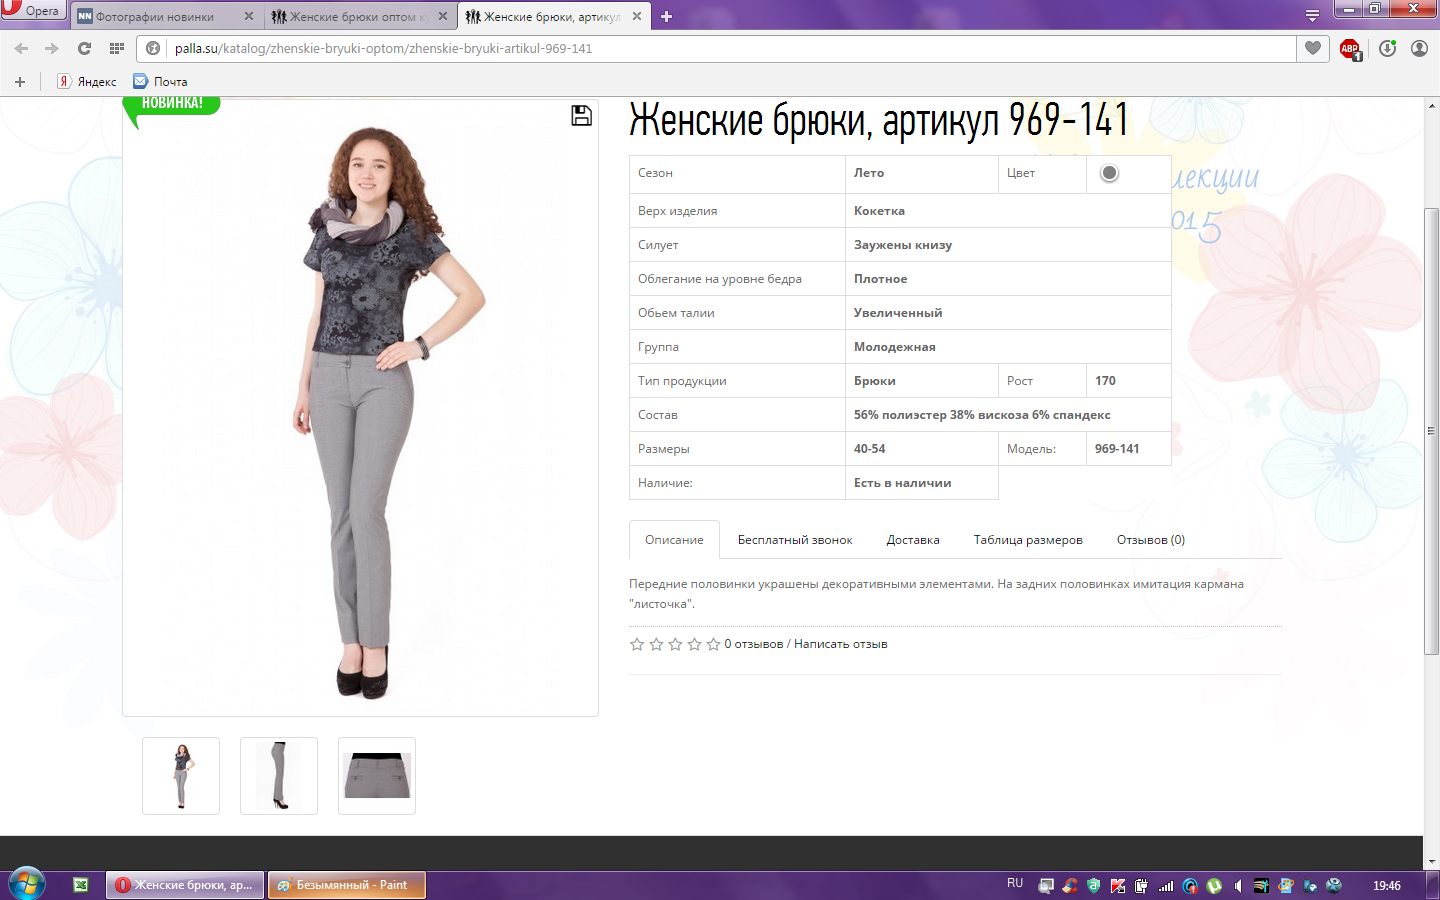
Task: Click the RU language indicator
Action: point(1015,884)
